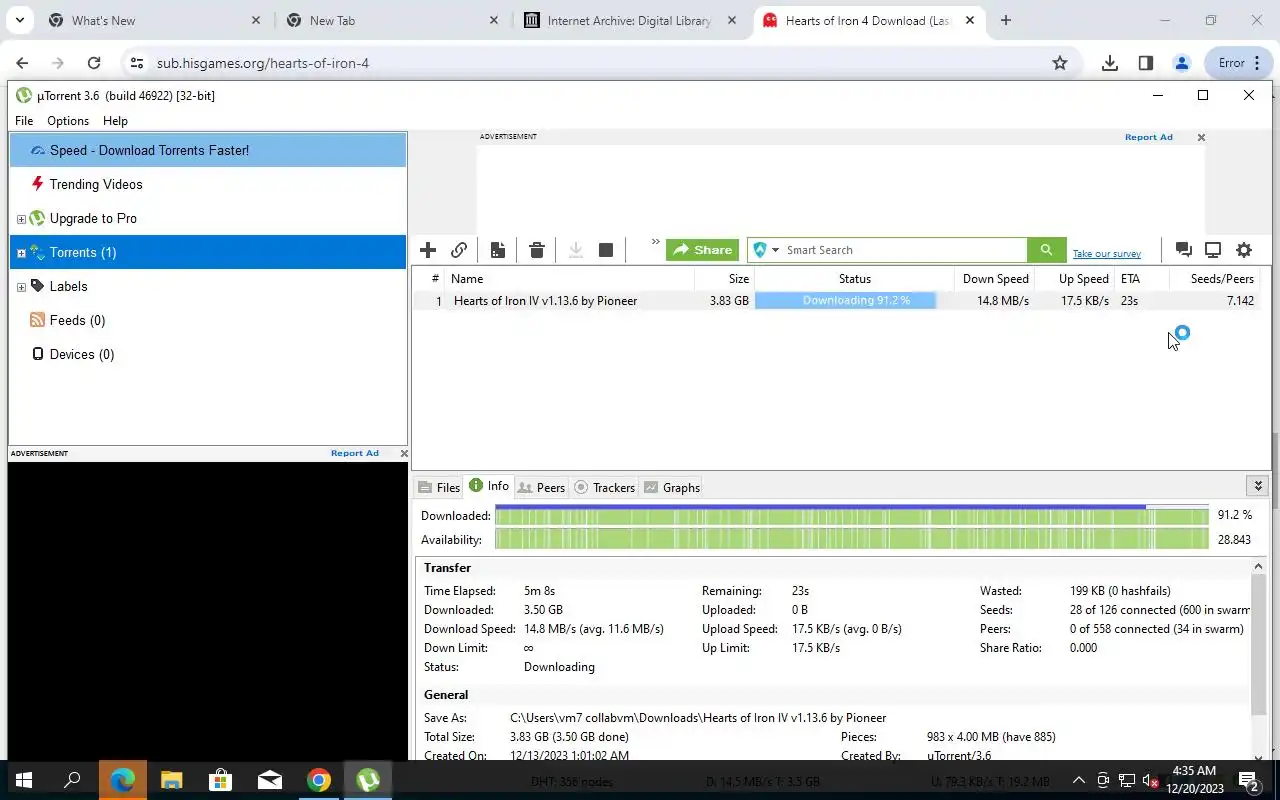The image size is (1280, 800).
Task: Bookmark this page with star icon
Action: click(1060, 63)
